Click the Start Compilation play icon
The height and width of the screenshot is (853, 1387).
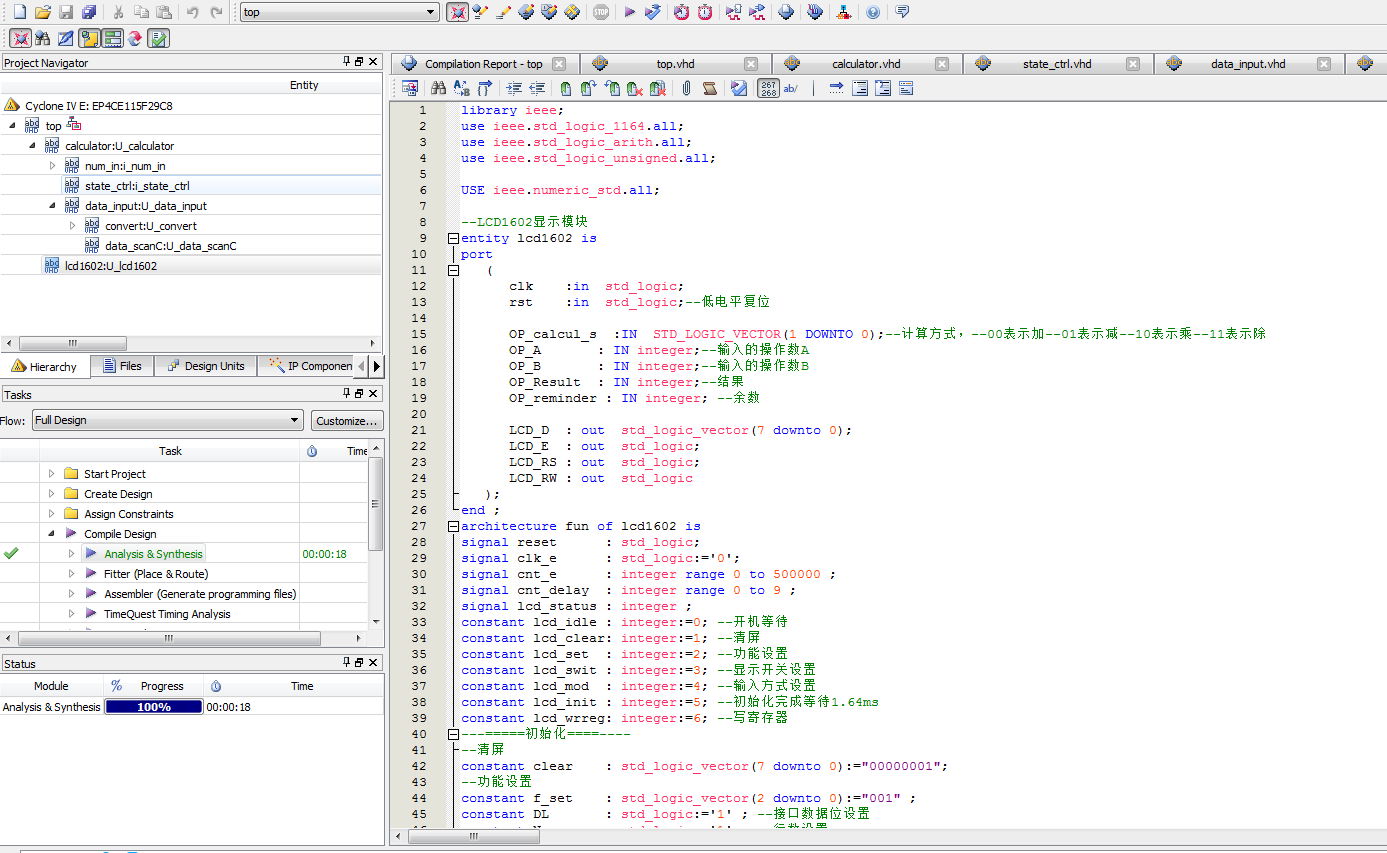(629, 12)
